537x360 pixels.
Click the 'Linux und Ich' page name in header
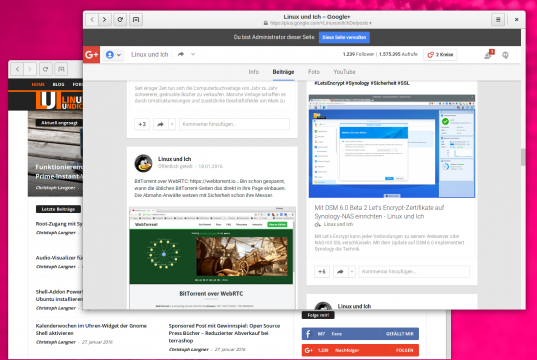[x=149, y=54]
